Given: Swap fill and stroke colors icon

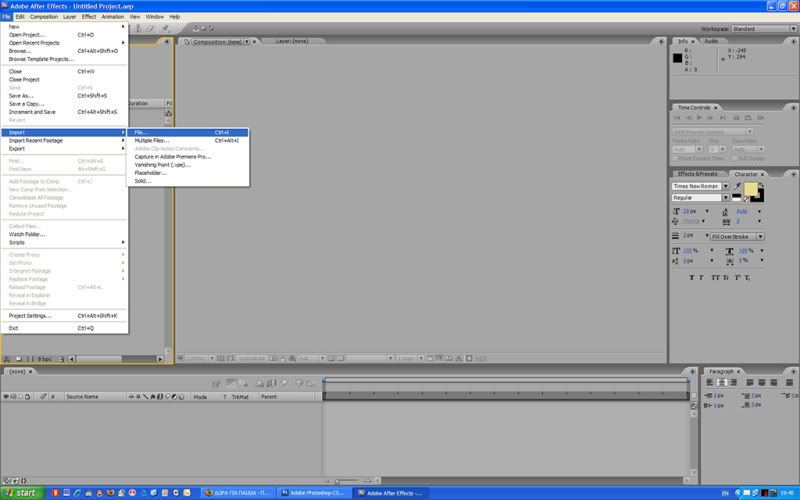Looking at the screenshot, I should [x=760, y=186].
